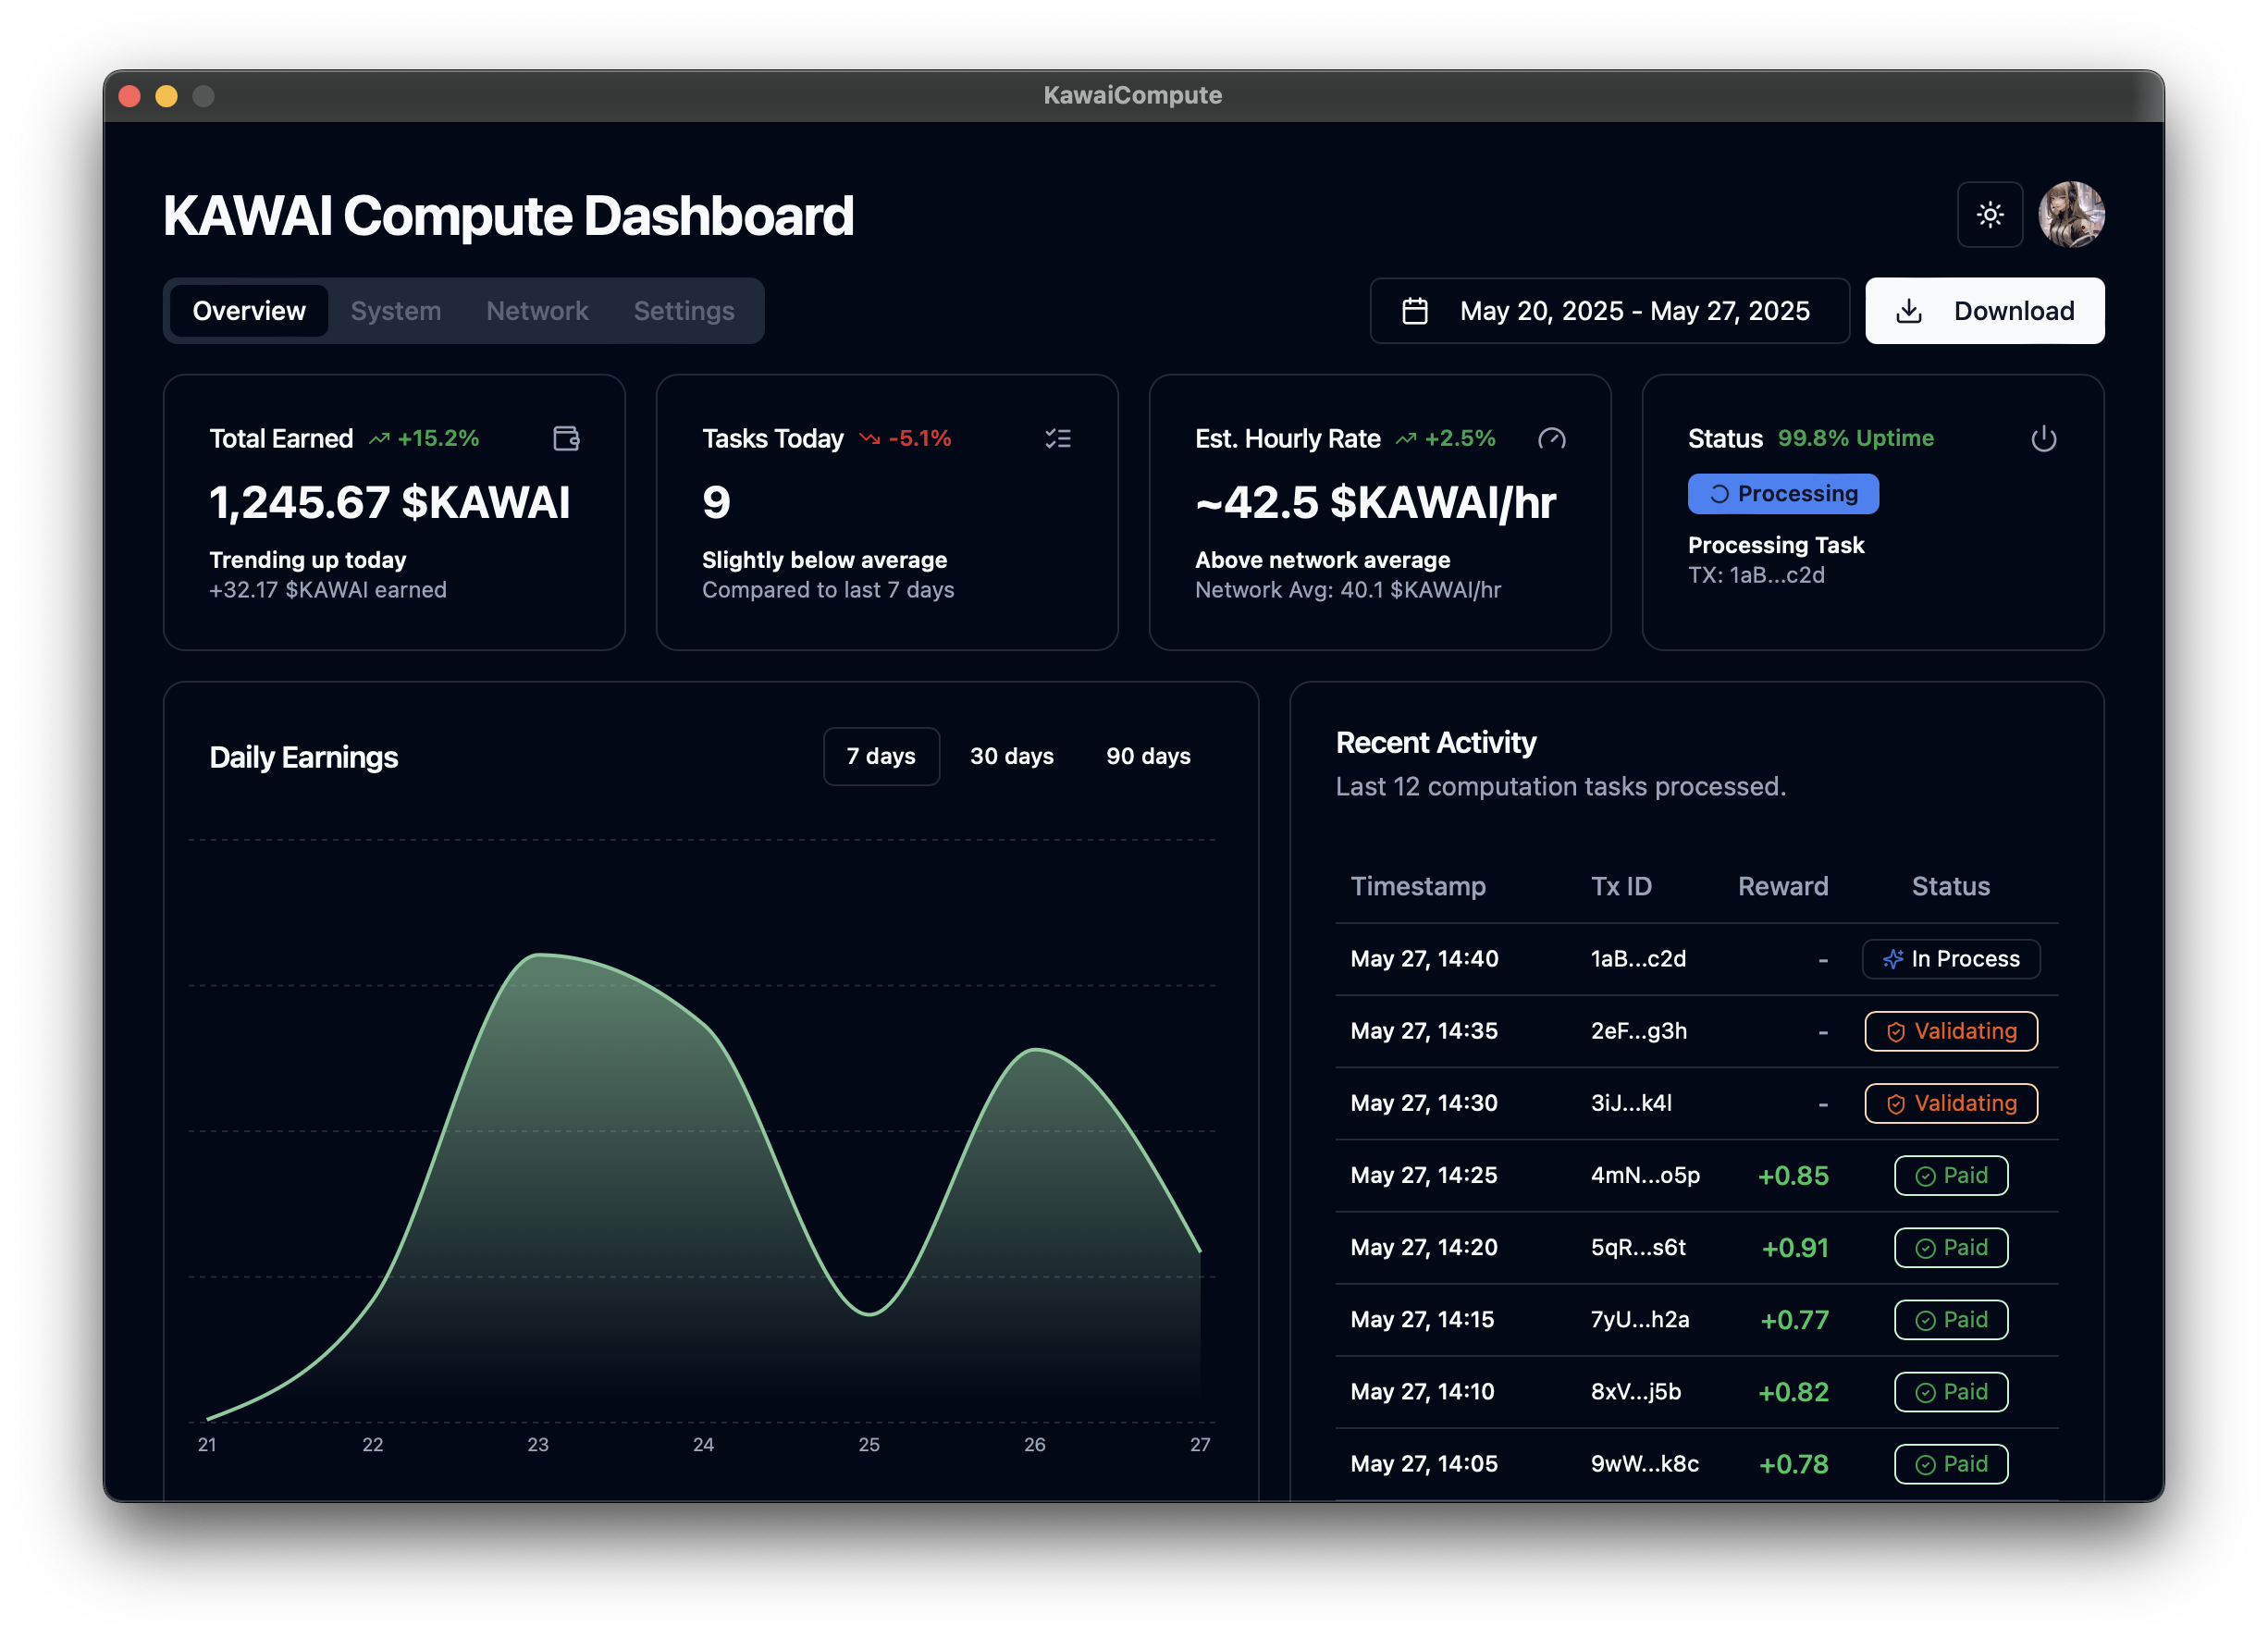Switch chart to 30 days
Image resolution: width=2268 pixels, height=1639 pixels.
click(1011, 756)
